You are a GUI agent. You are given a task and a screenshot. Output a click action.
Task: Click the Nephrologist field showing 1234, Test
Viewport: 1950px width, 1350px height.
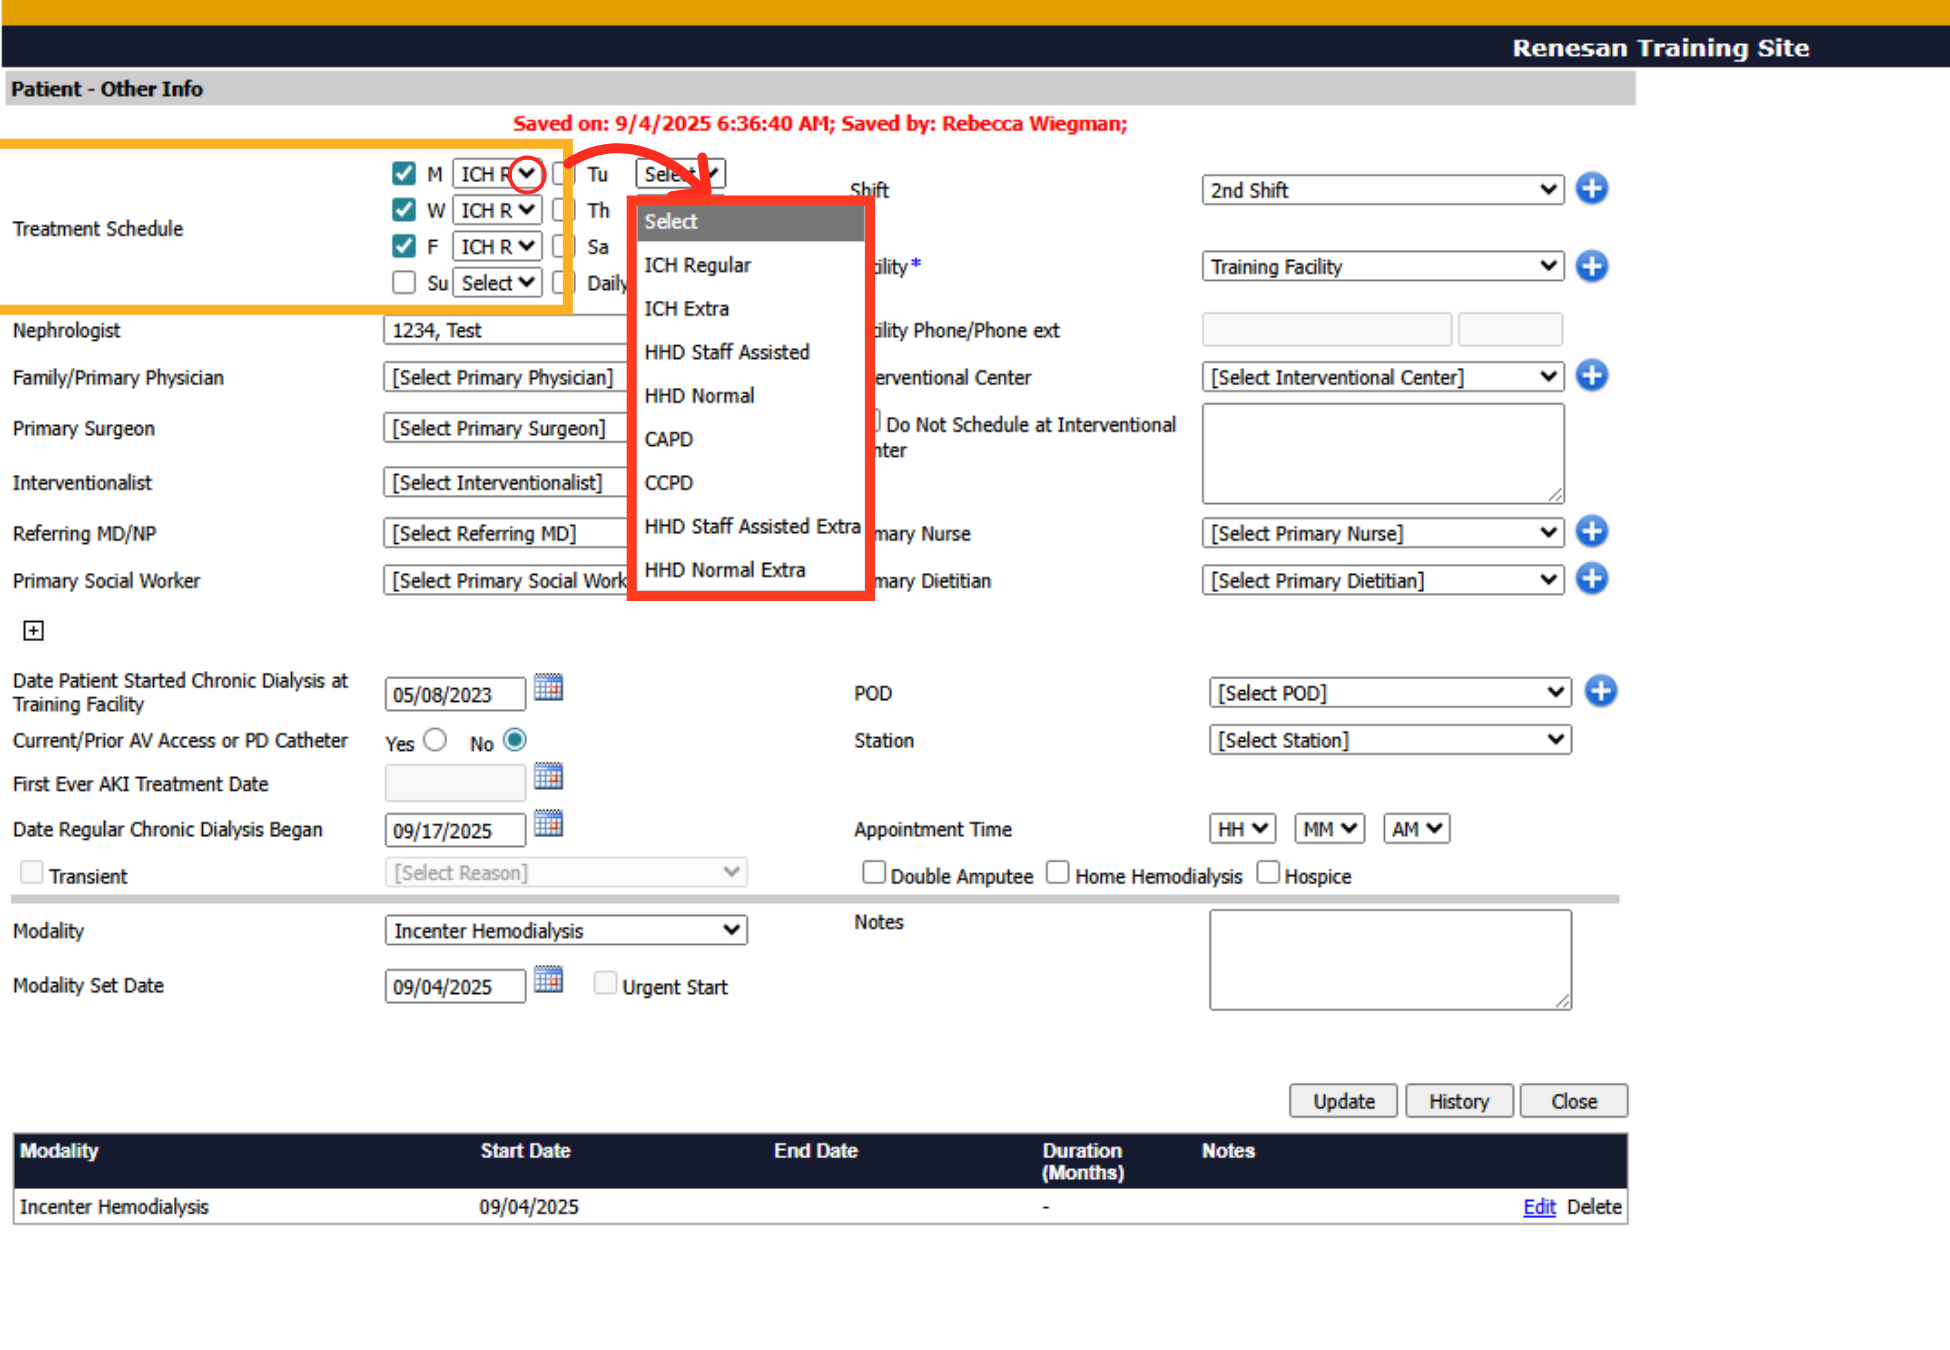[505, 330]
